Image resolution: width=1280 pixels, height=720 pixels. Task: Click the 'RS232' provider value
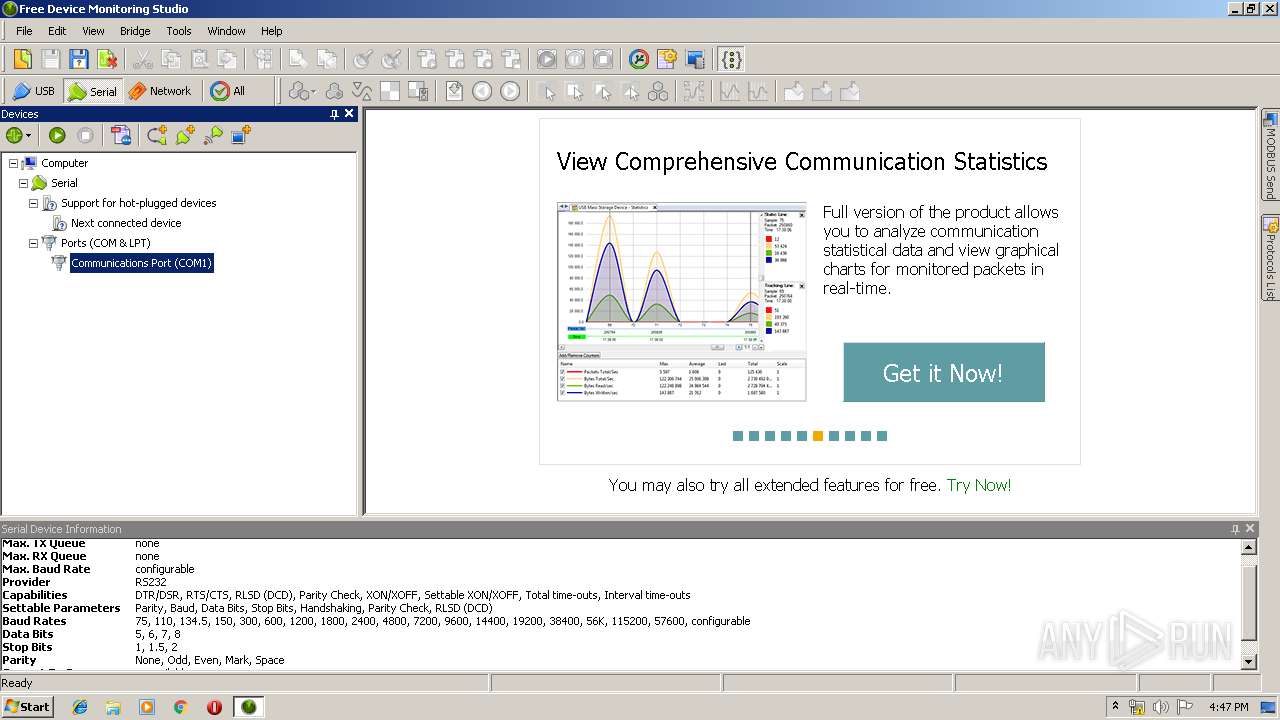[x=151, y=582]
